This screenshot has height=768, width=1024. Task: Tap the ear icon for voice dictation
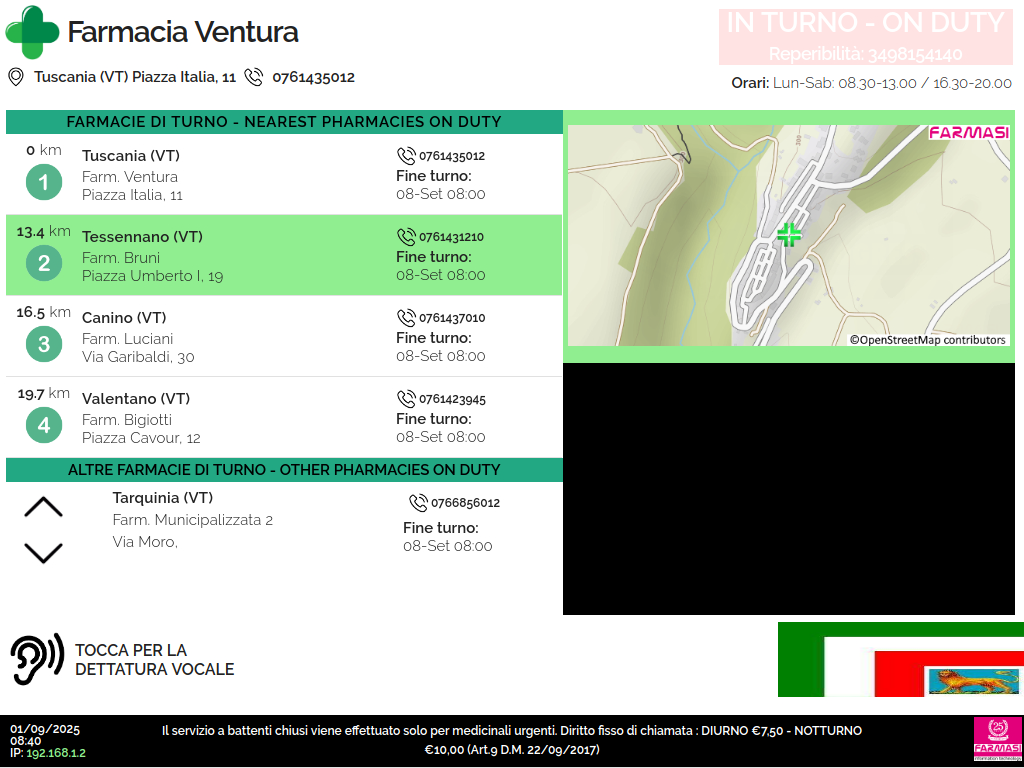point(37,659)
